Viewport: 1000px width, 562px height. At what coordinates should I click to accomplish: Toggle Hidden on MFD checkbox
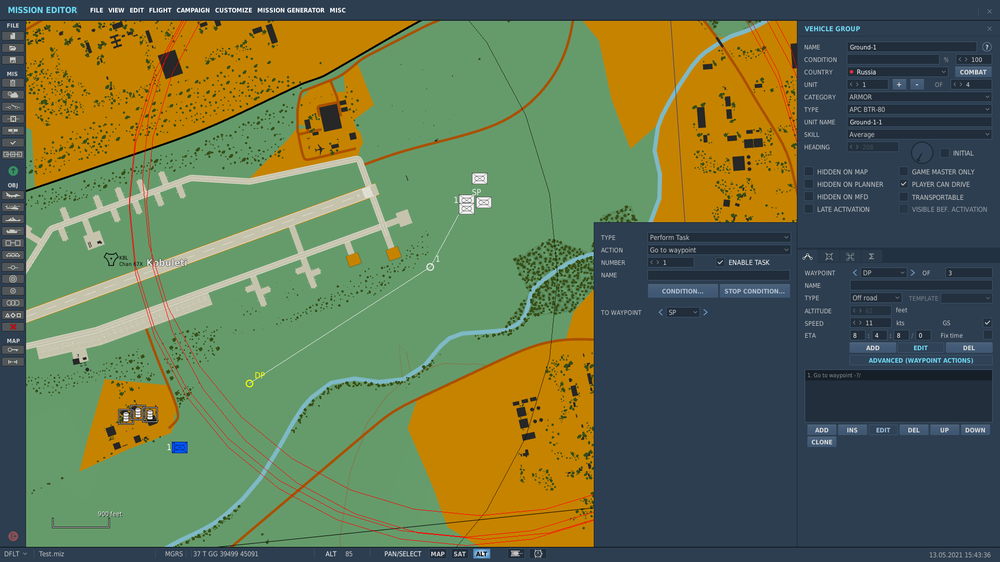(809, 196)
